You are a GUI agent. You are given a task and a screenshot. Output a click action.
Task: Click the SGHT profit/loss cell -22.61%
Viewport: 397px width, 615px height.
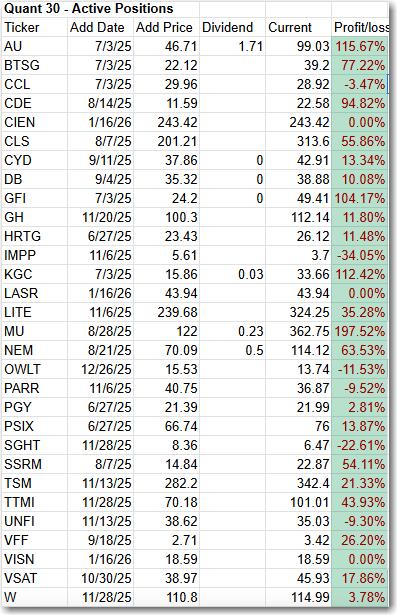(x=360, y=445)
